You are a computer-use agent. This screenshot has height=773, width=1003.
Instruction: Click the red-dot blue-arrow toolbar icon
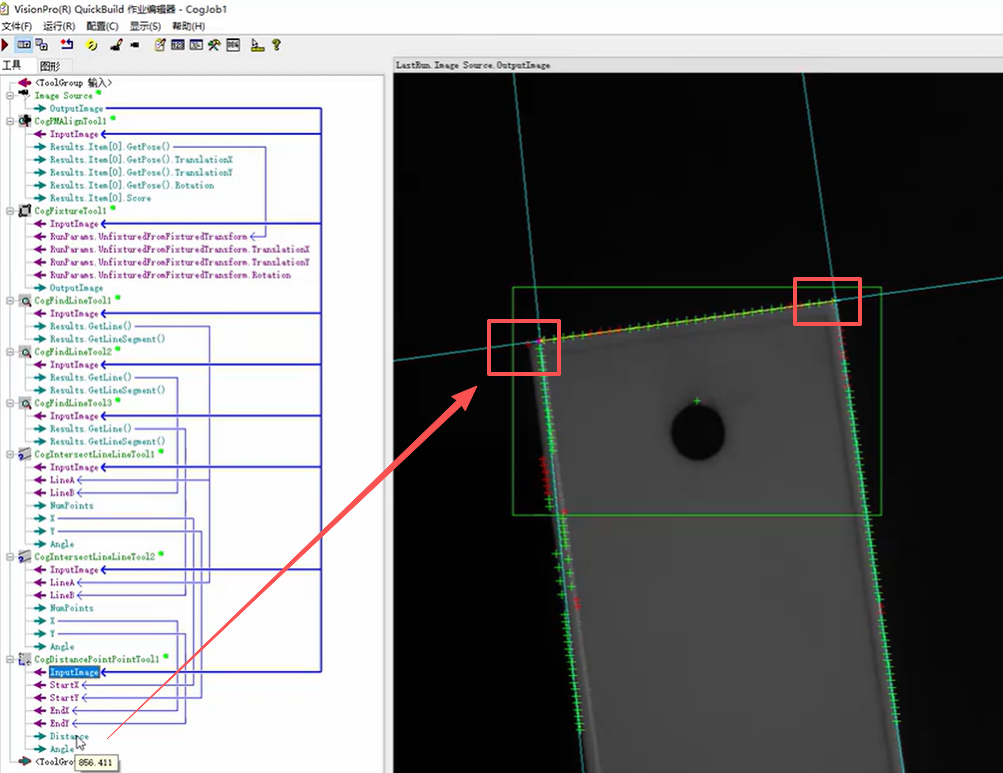click(67, 45)
